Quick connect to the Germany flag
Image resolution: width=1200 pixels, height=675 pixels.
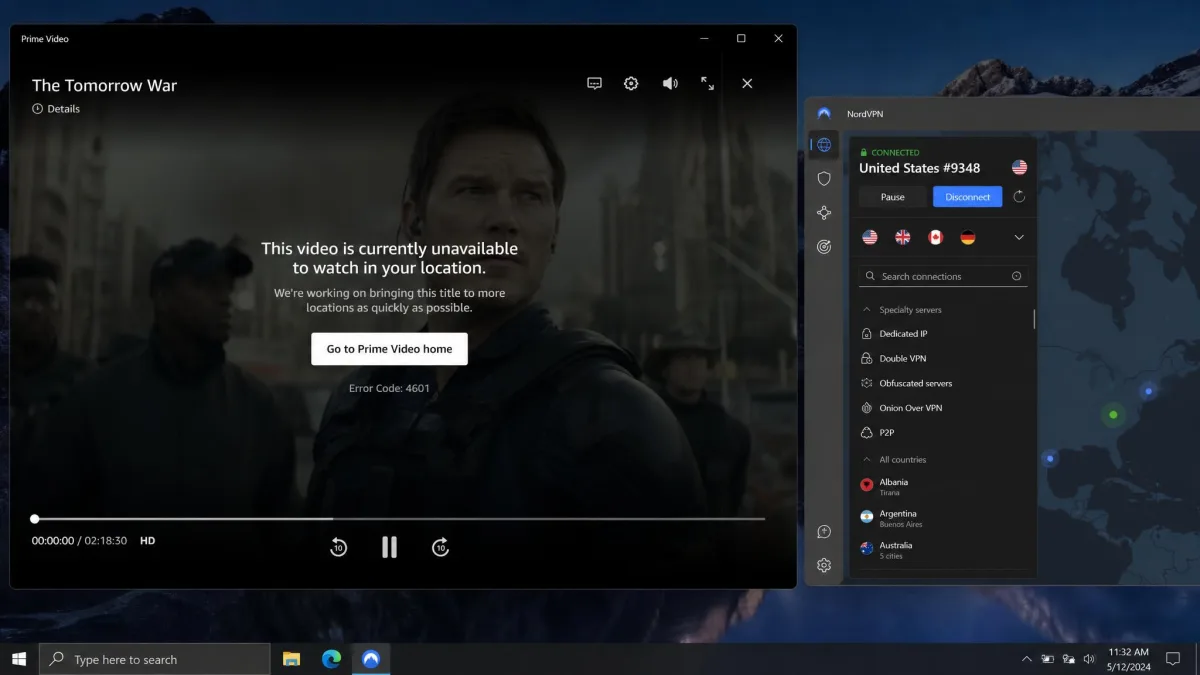point(968,237)
